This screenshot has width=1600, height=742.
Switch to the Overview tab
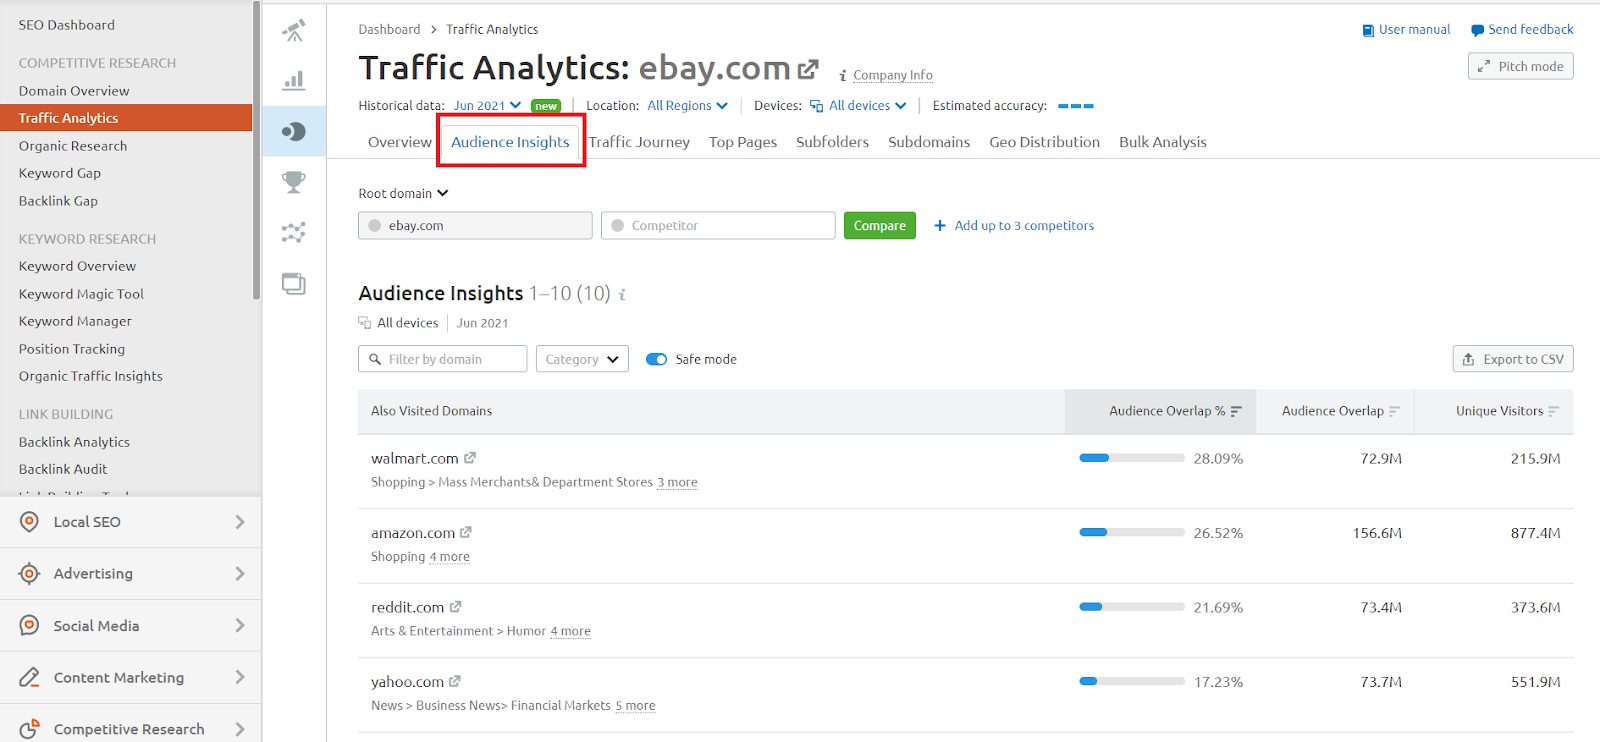click(400, 142)
